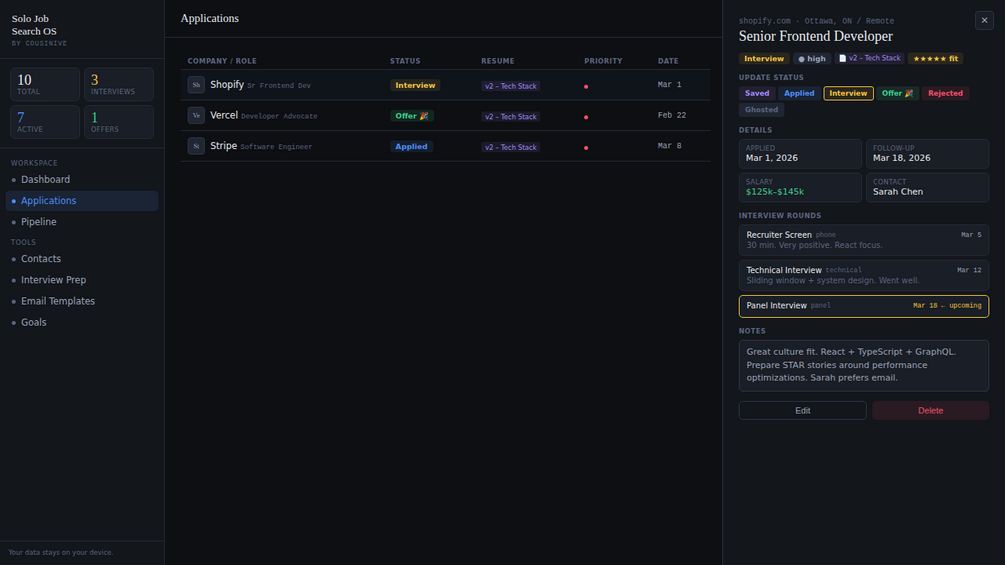
Task: Click the v2 - Tech Stack resume badge in panel header
Action: (869, 58)
